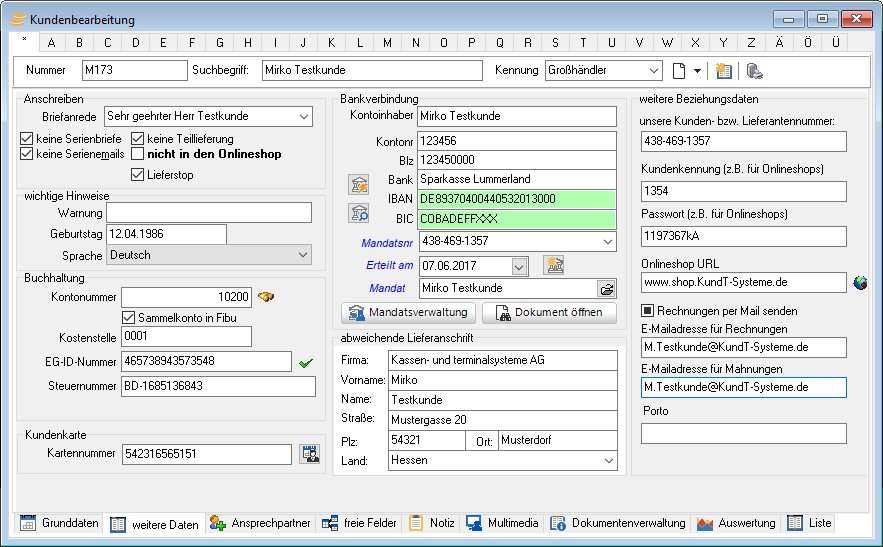Click the Kostenstelle field showing 0001

[186, 336]
